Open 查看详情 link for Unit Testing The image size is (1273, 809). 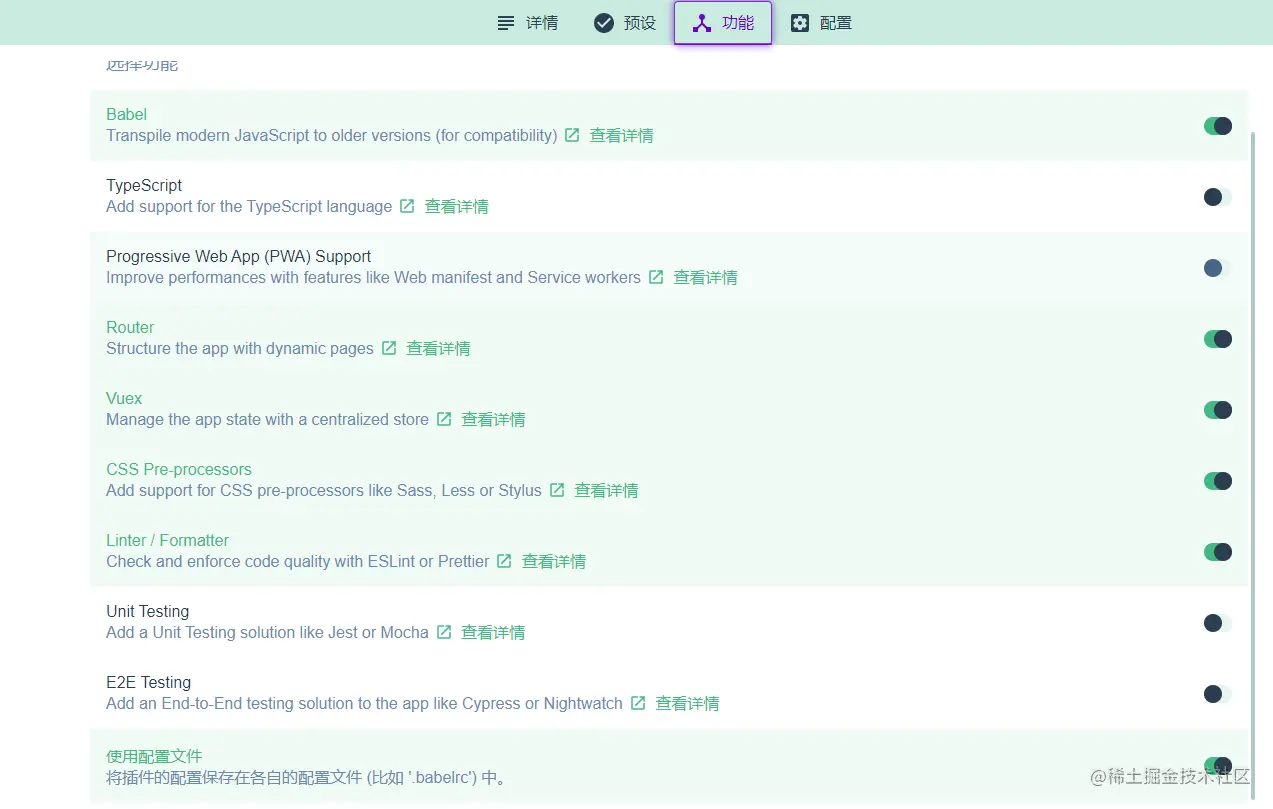[x=493, y=633]
